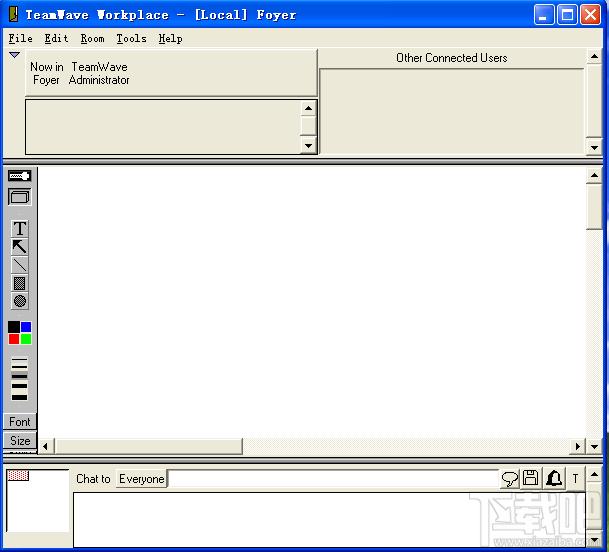Image resolution: width=609 pixels, height=552 pixels.
Task: Pick the red color swatch
Action: click(x=14, y=339)
